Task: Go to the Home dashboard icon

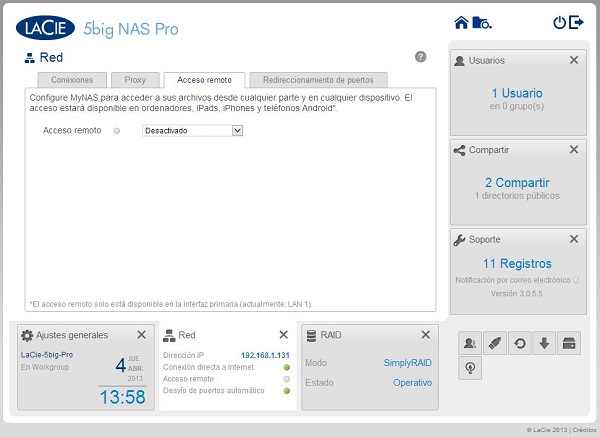Action: (461, 23)
